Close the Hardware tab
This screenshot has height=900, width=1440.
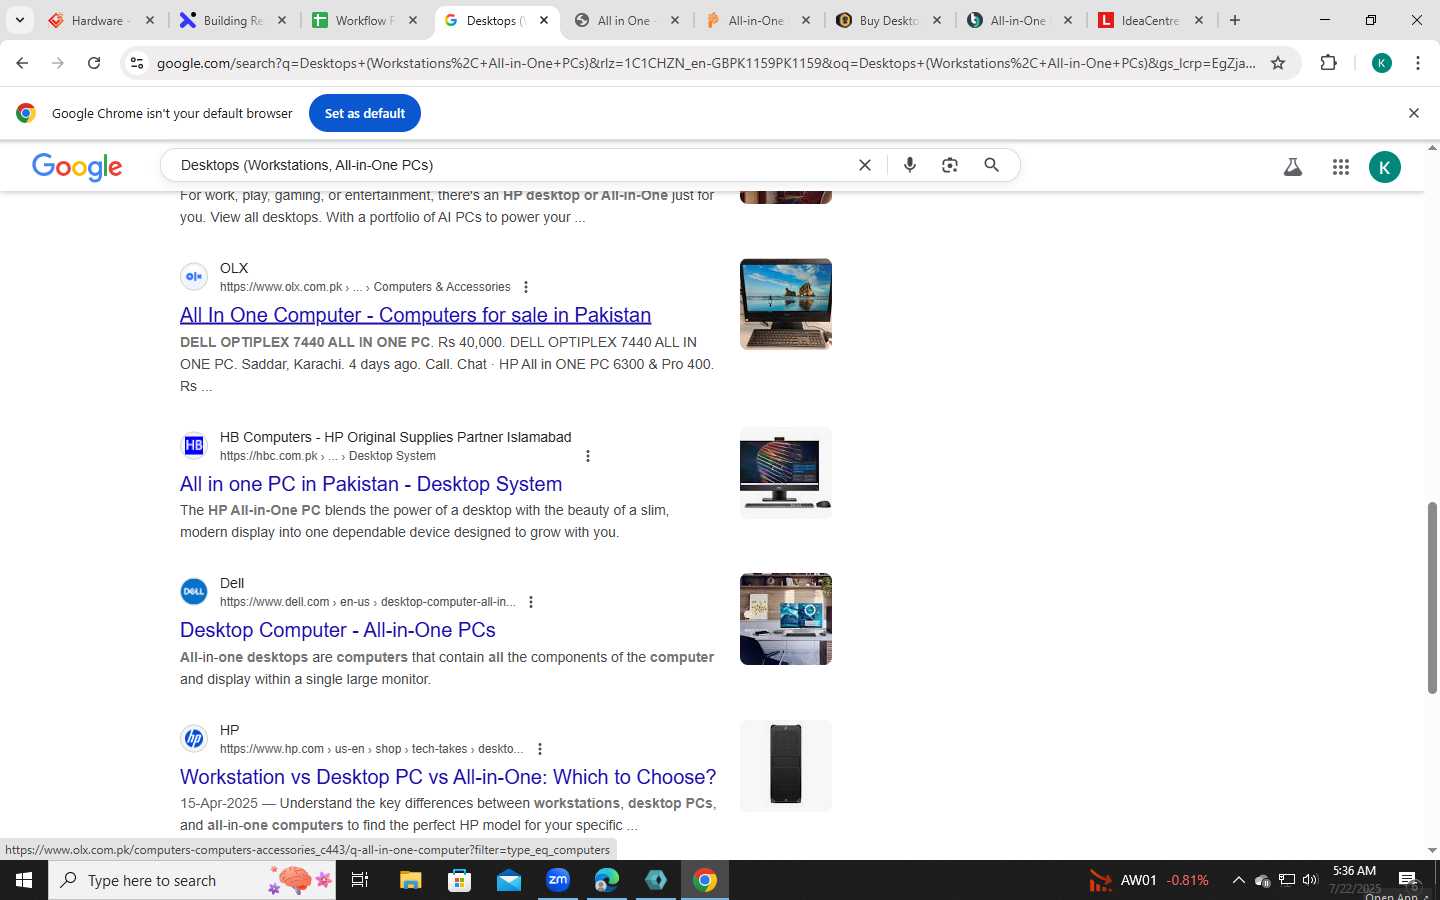150,20
